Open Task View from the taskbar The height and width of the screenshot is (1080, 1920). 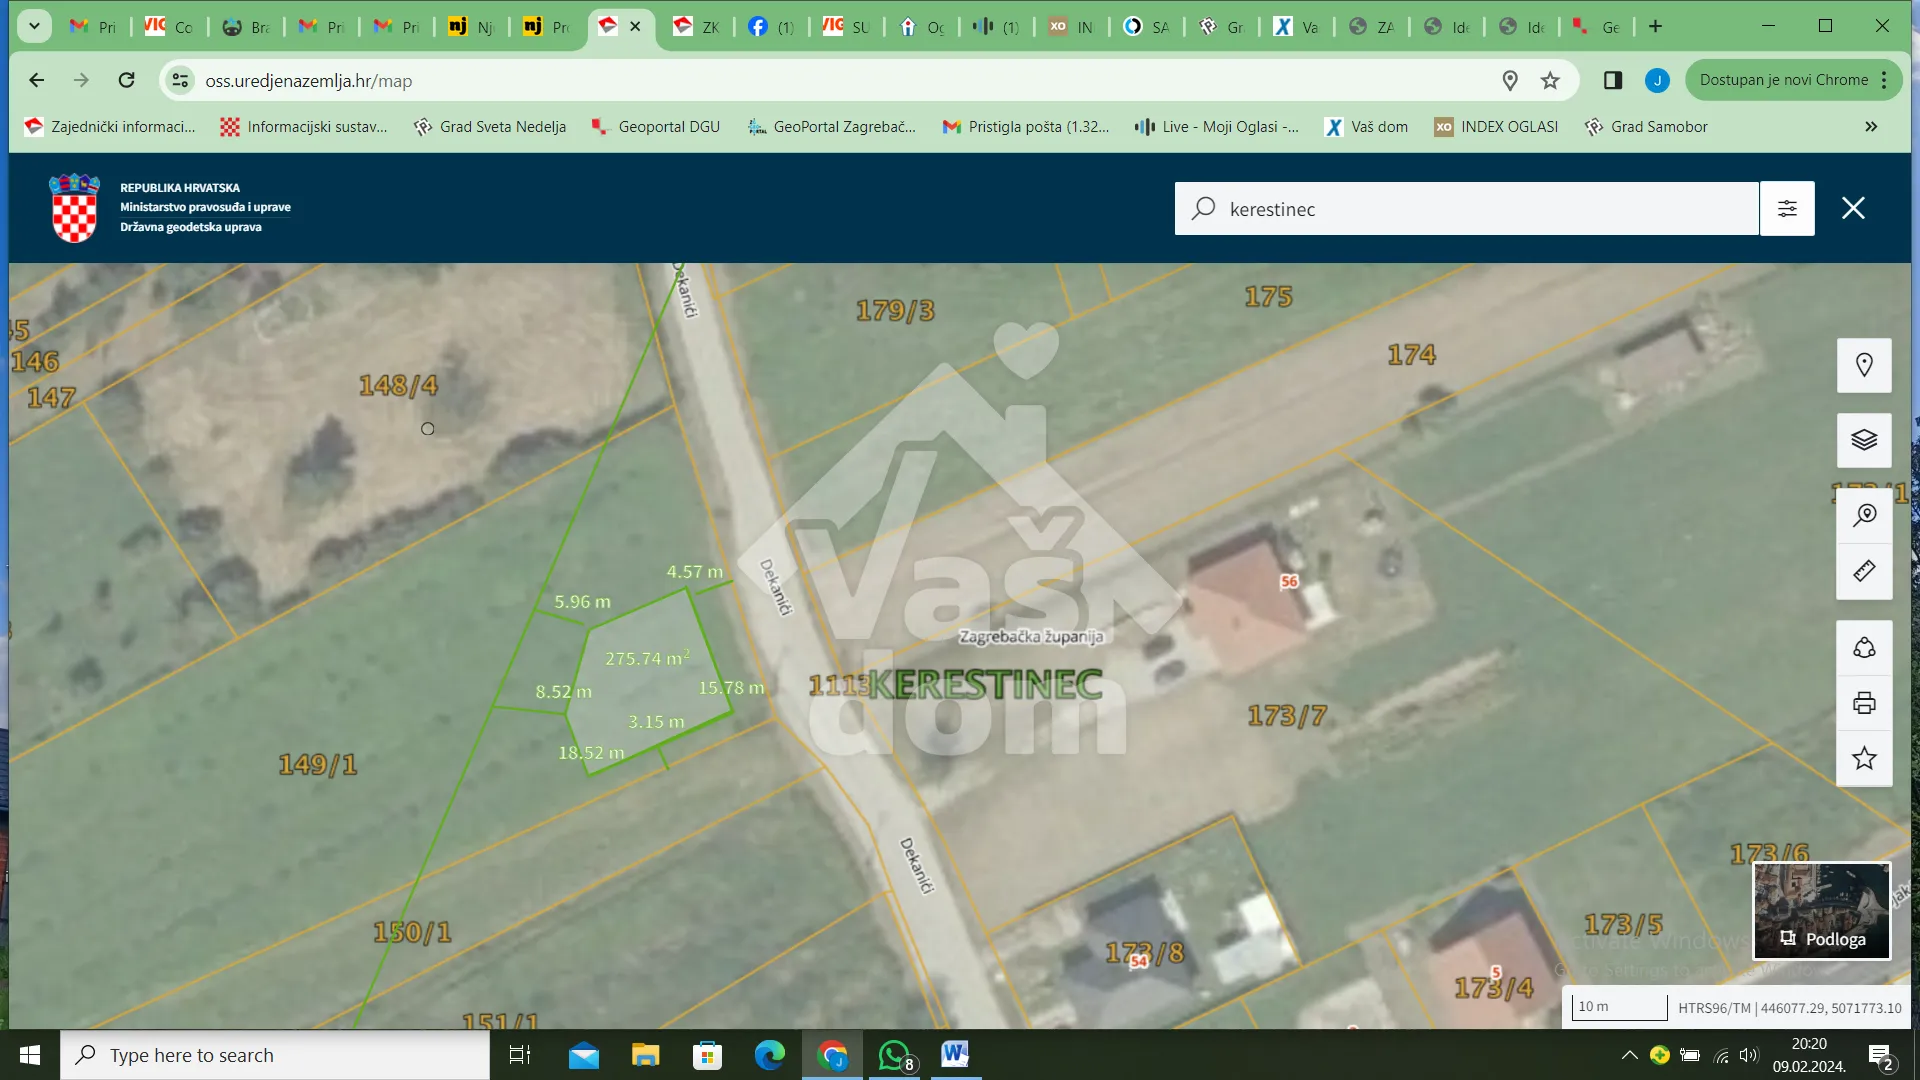[520, 1055]
